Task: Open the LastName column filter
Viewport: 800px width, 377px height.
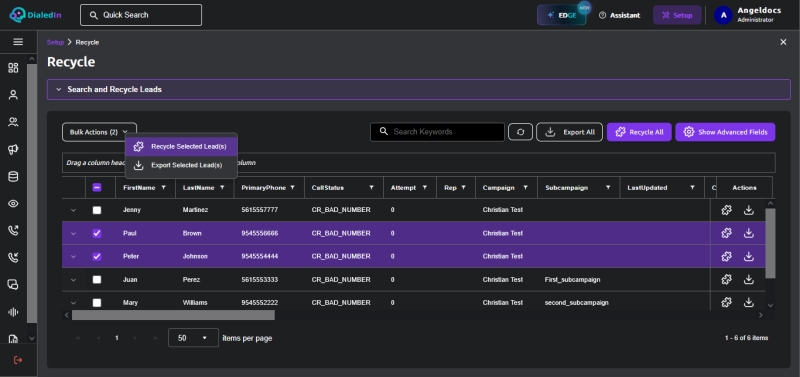Action: (x=222, y=188)
